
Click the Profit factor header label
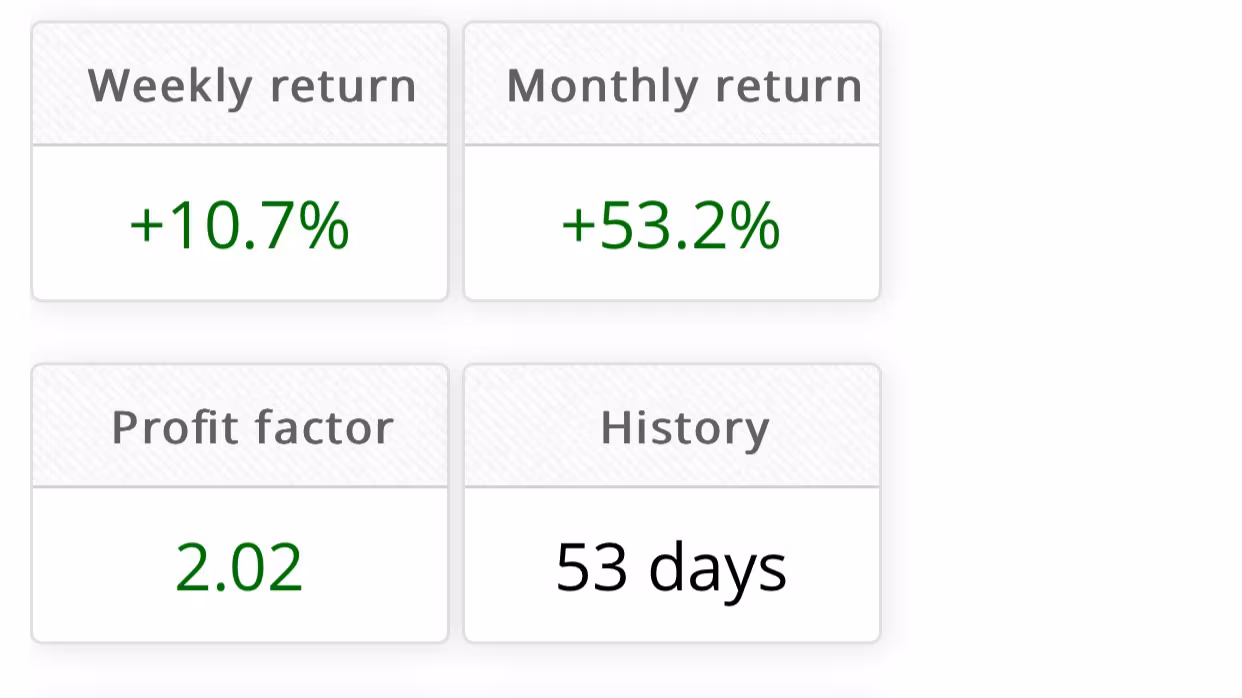pyautogui.click(x=252, y=428)
